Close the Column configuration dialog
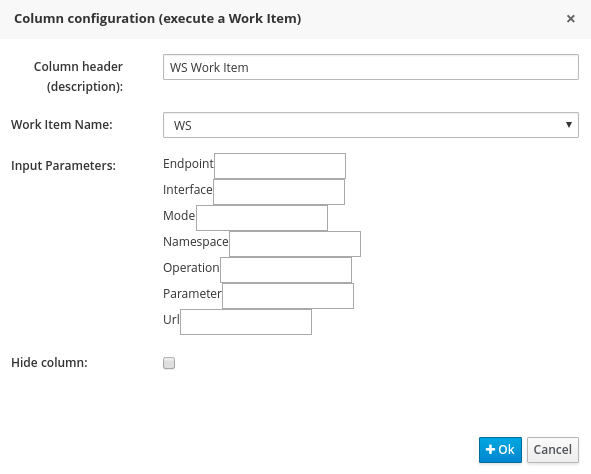This screenshot has width=591, height=474. click(x=571, y=18)
